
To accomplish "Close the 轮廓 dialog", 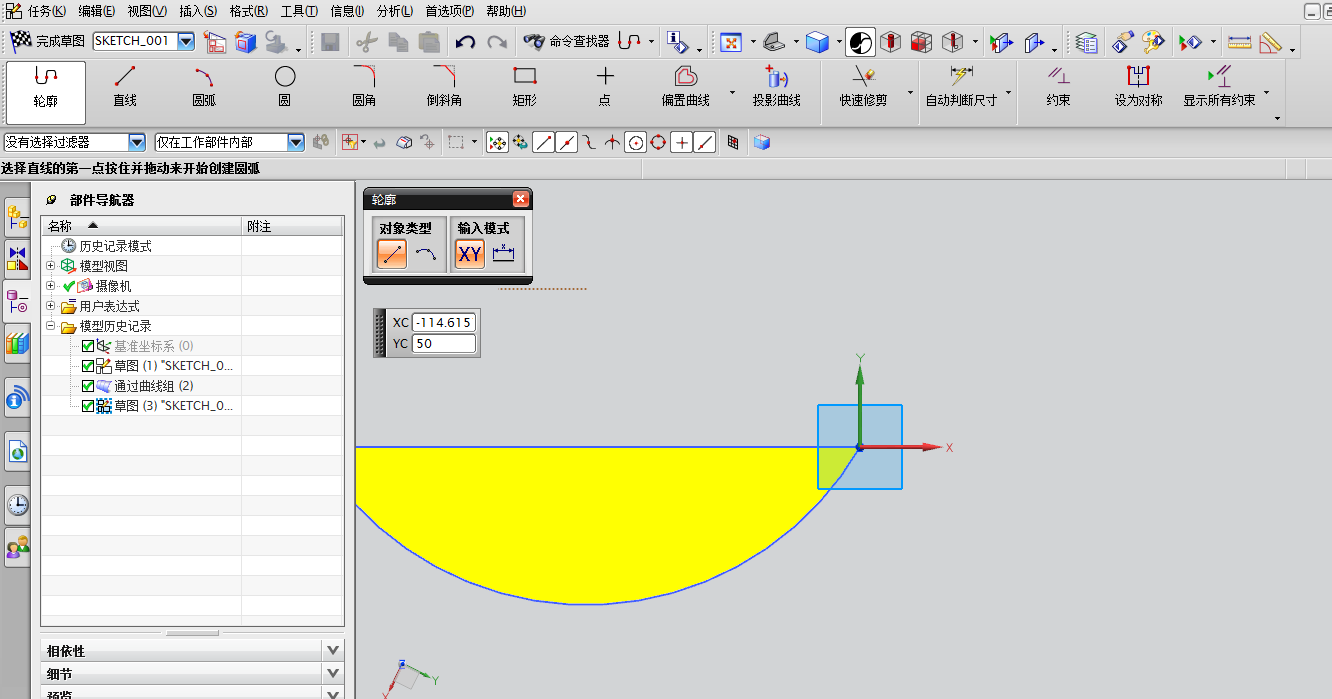I will [520, 199].
